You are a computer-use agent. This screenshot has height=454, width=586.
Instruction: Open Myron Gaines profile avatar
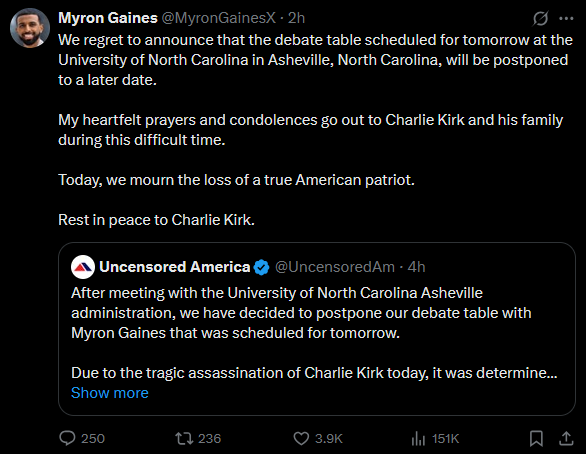(x=30, y=28)
